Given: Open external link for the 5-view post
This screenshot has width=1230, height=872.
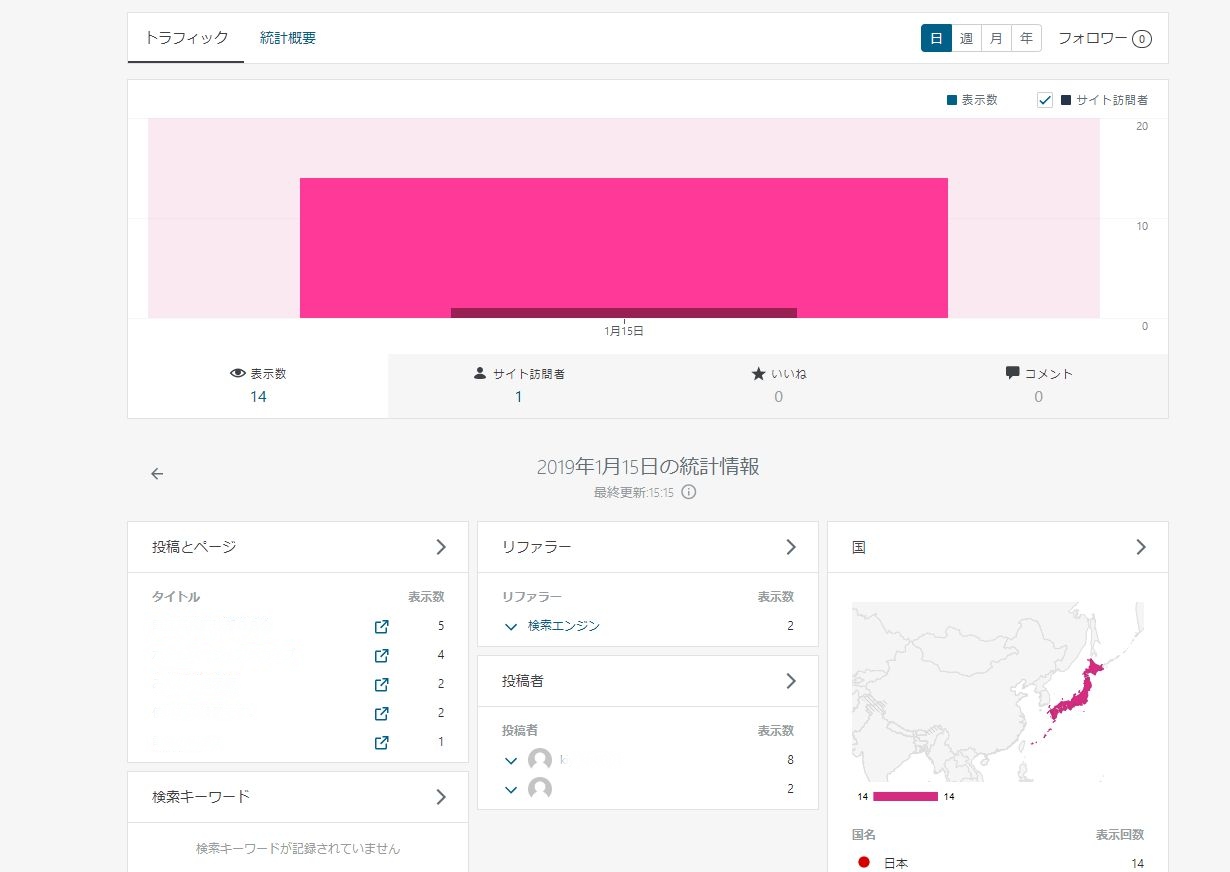Looking at the screenshot, I should (x=381, y=627).
